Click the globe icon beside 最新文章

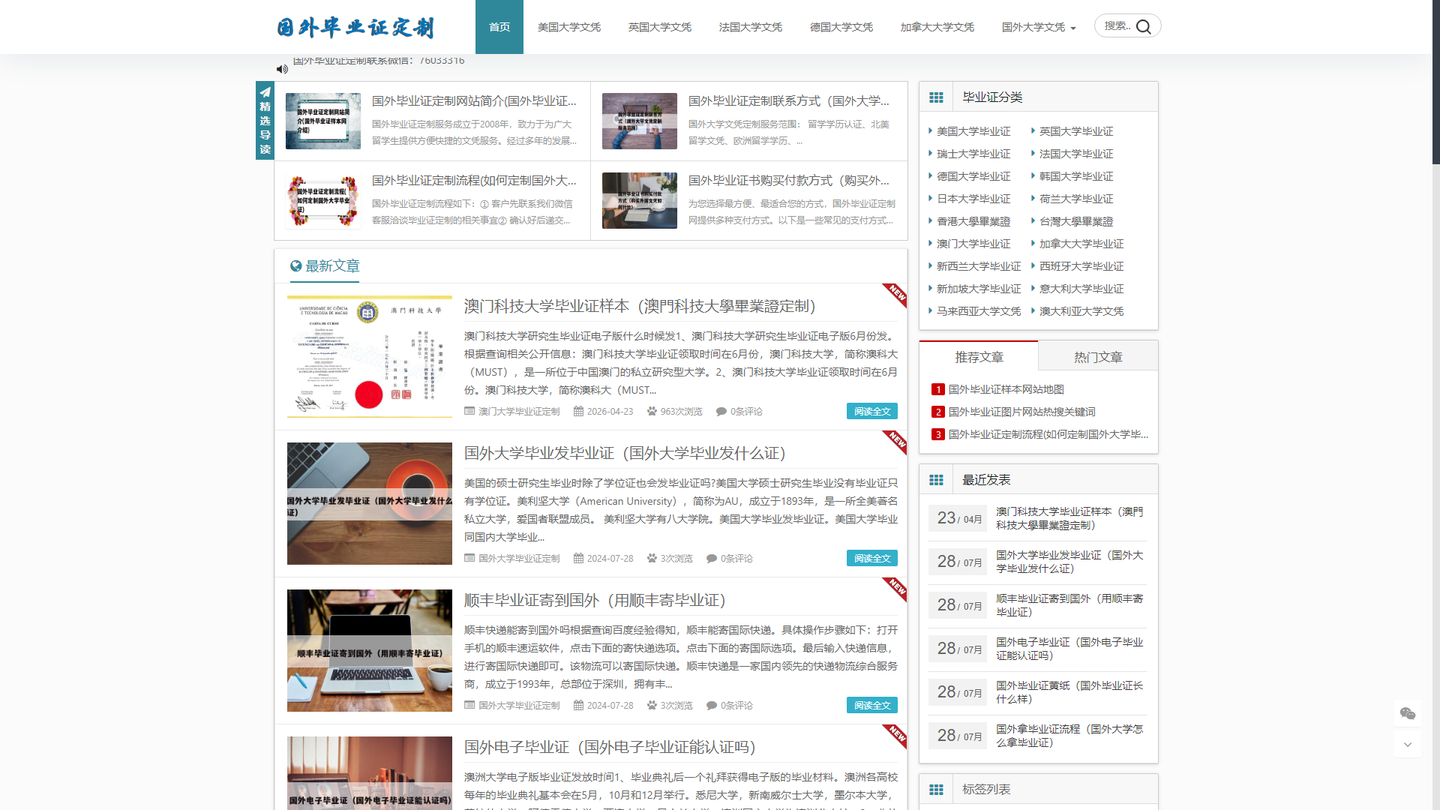click(x=296, y=266)
